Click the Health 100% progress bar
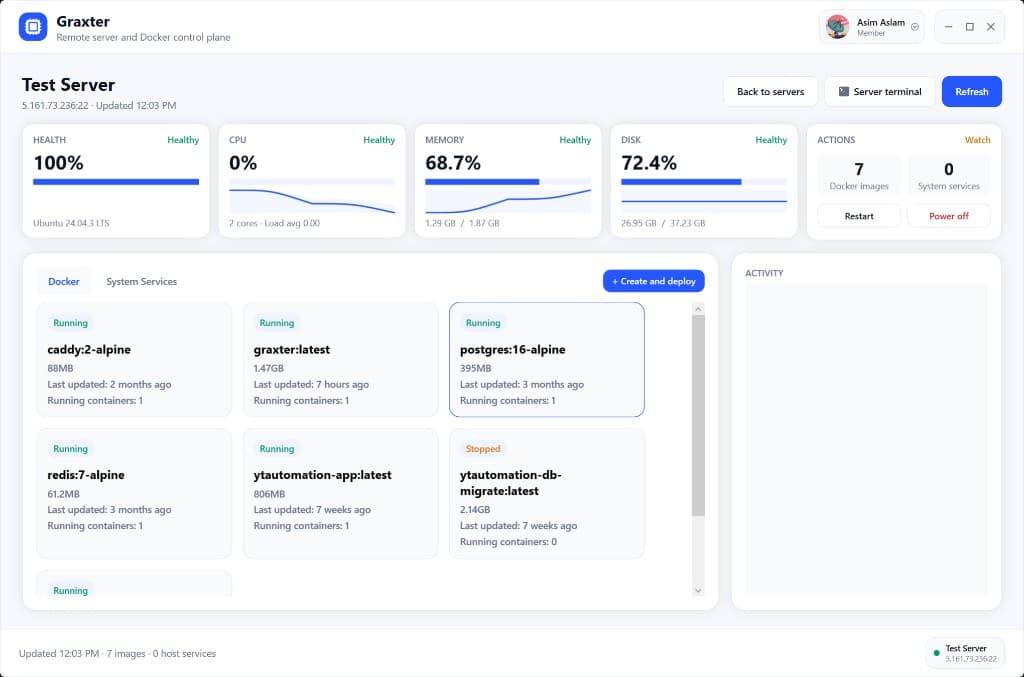This screenshot has height=677, width=1024. 116,182
